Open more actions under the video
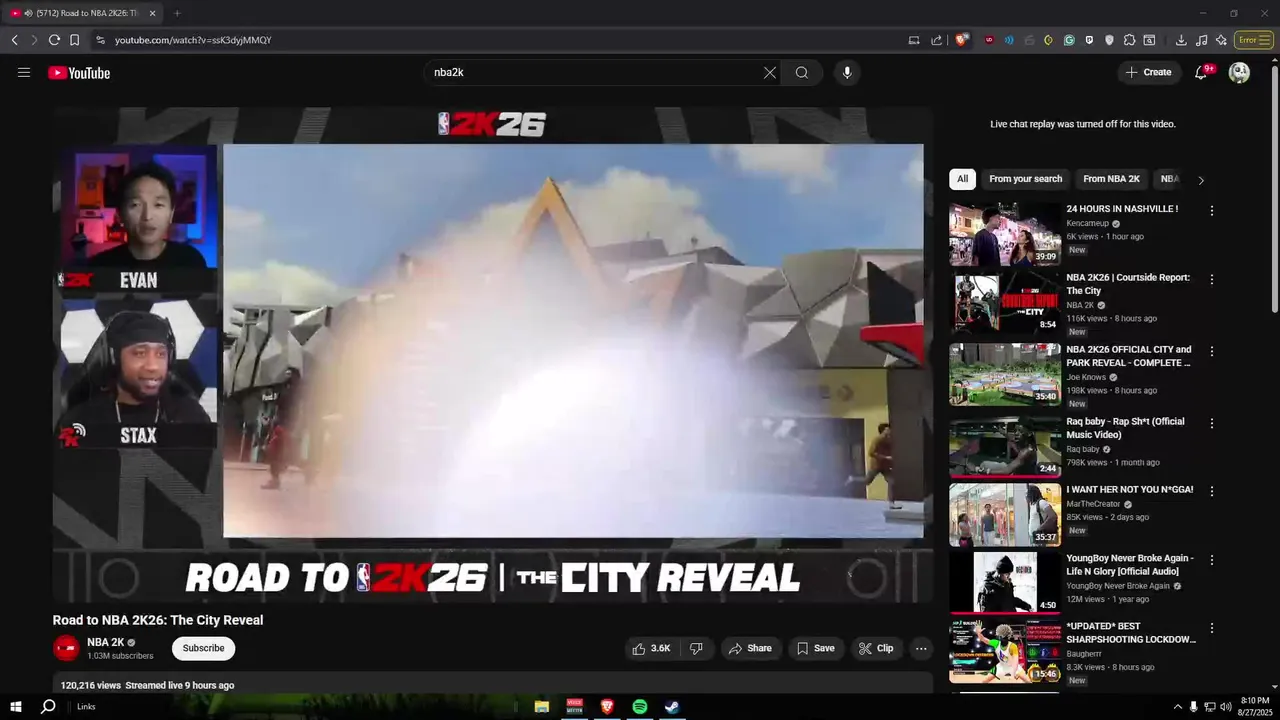The width and height of the screenshot is (1280, 720). 921,648
